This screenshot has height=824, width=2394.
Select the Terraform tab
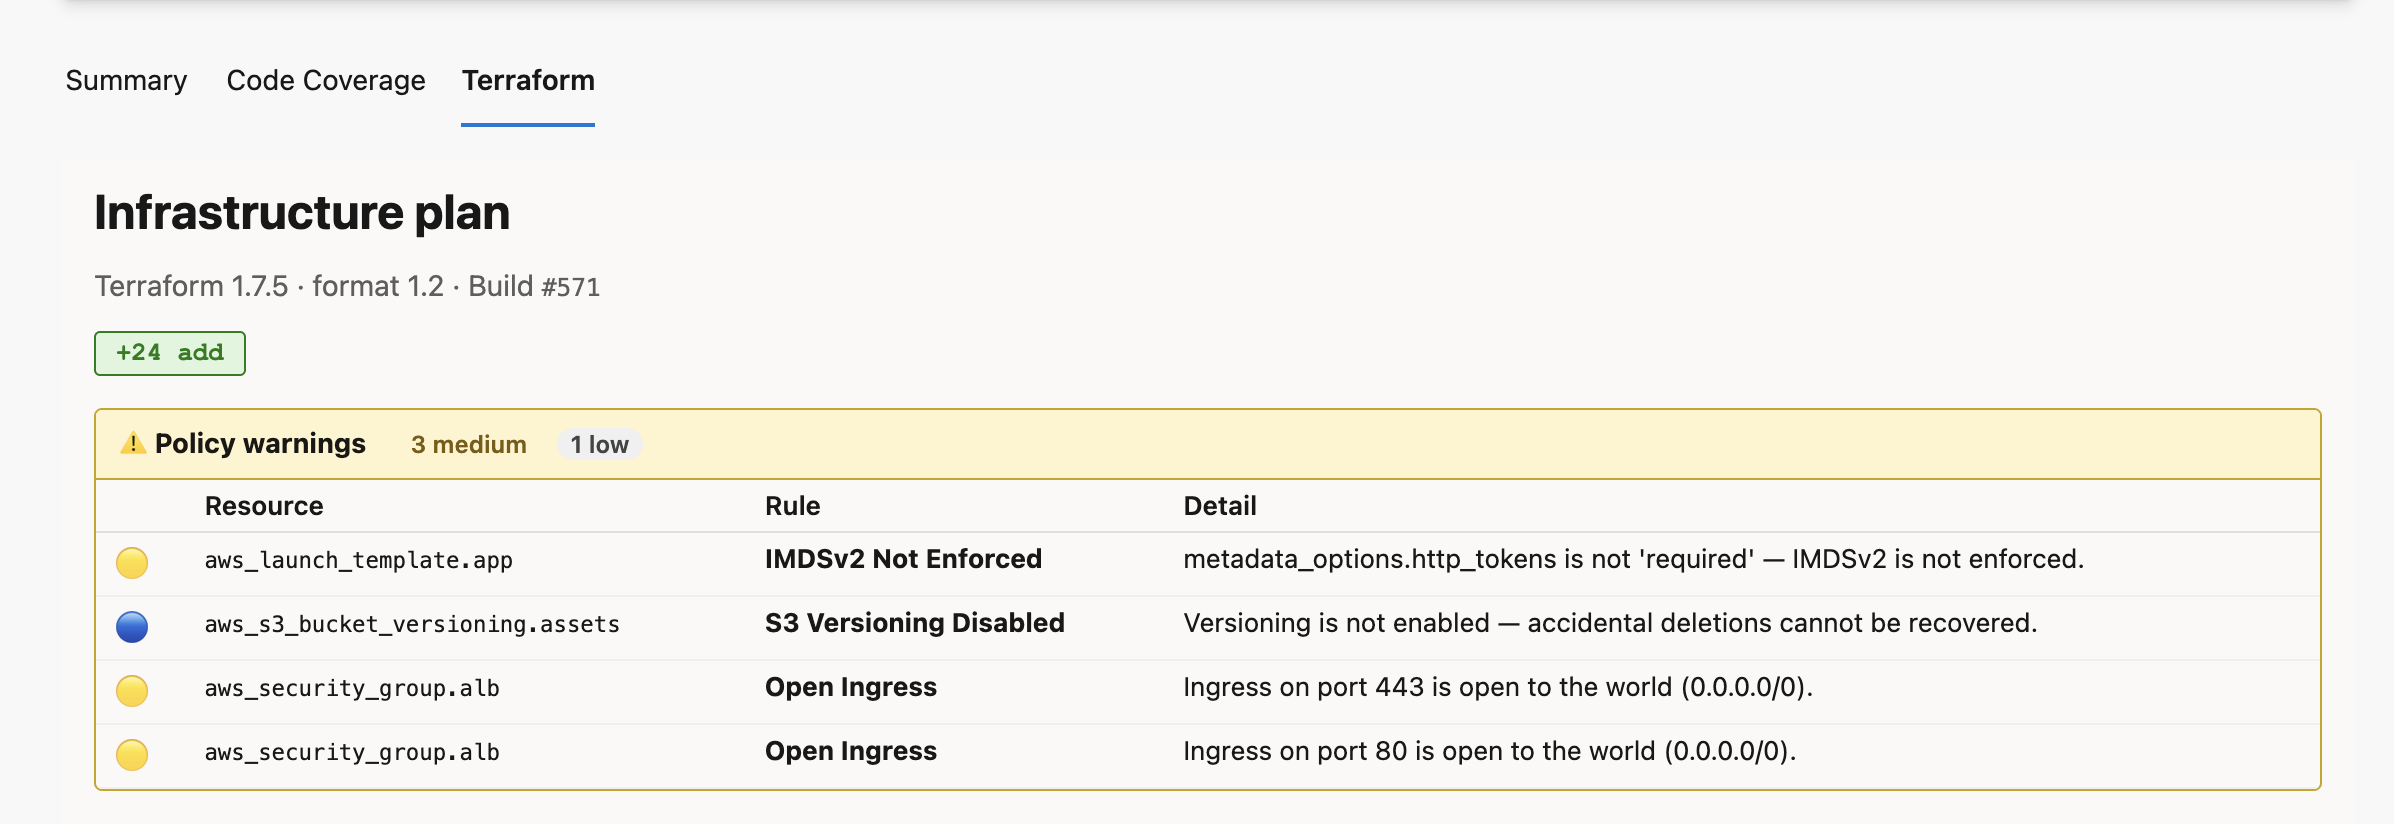(528, 80)
